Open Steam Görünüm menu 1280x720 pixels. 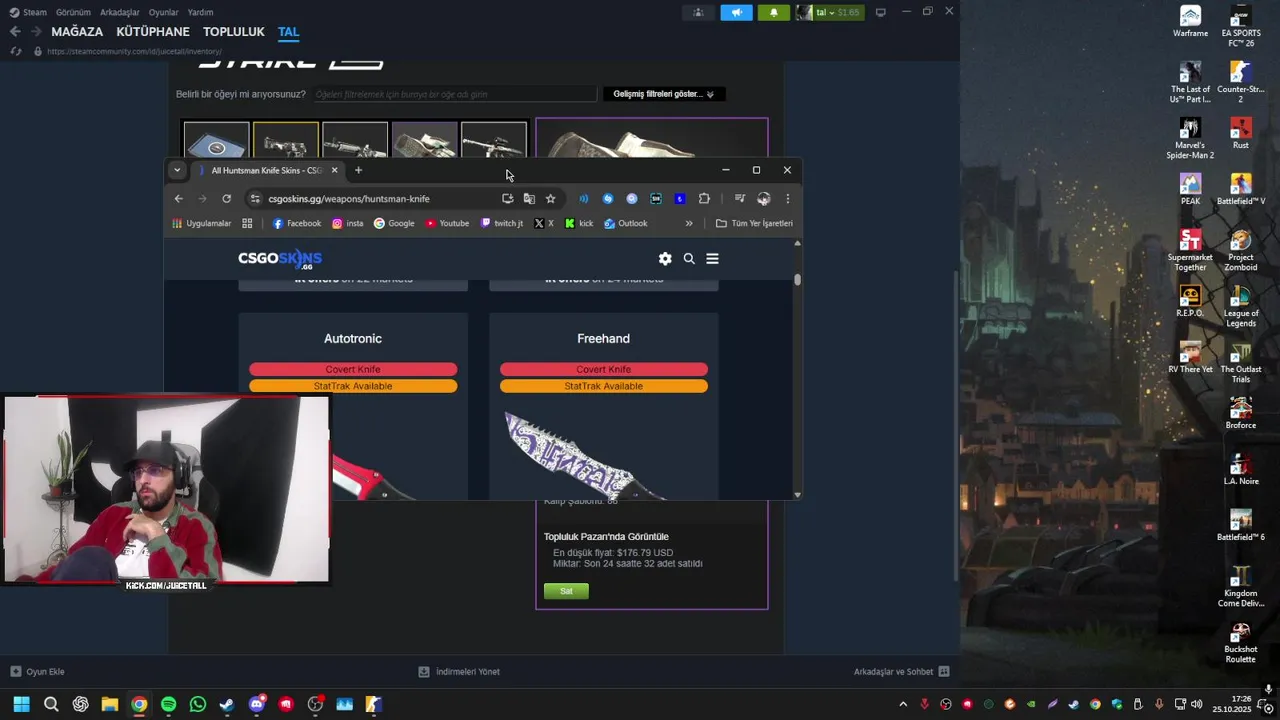[73, 12]
